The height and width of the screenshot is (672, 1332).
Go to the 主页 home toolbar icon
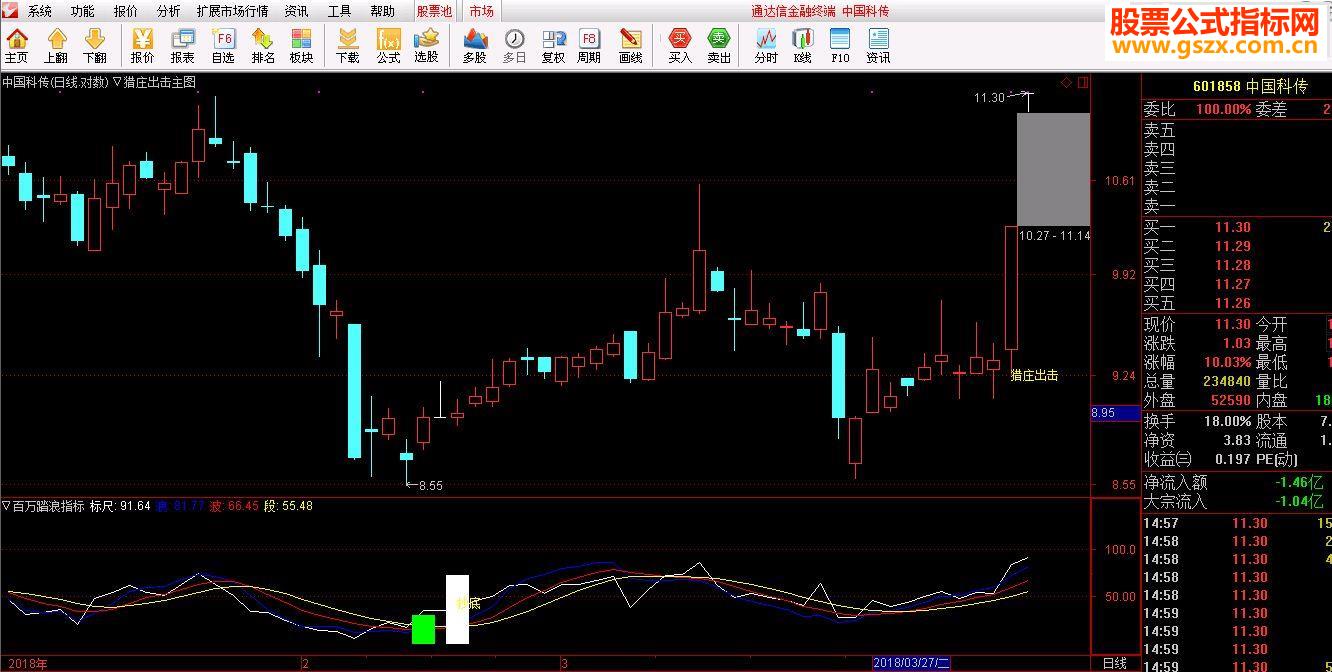click(x=17, y=46)
